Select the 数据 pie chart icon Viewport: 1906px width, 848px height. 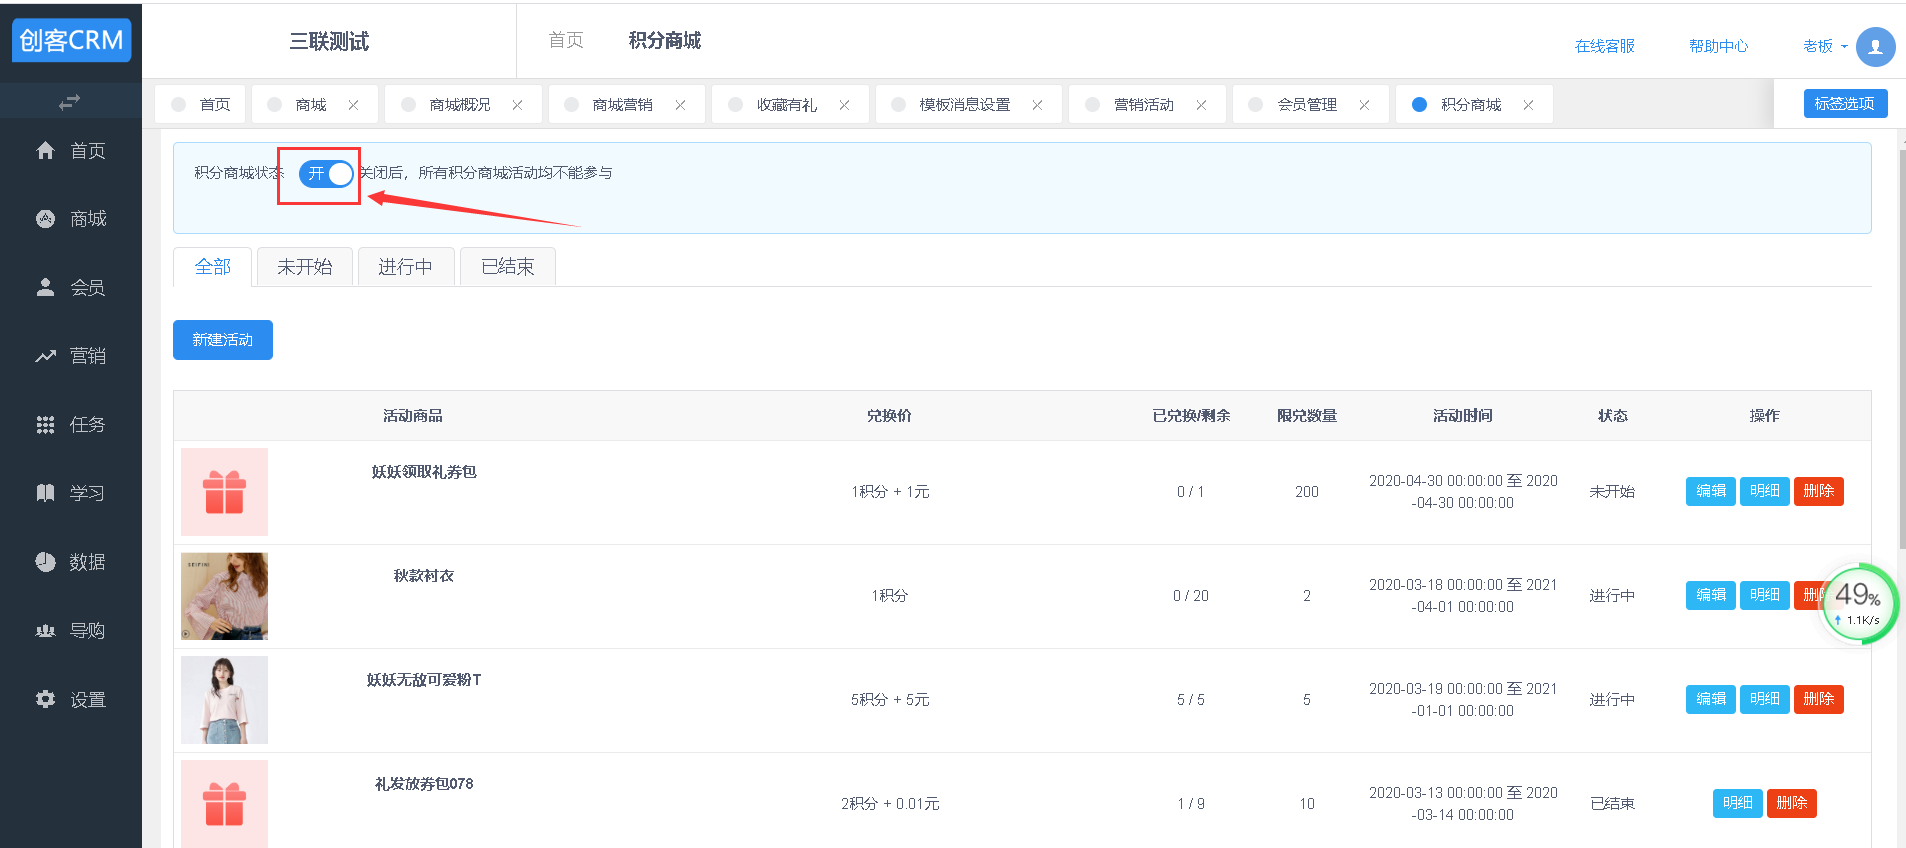pos(45,562)
